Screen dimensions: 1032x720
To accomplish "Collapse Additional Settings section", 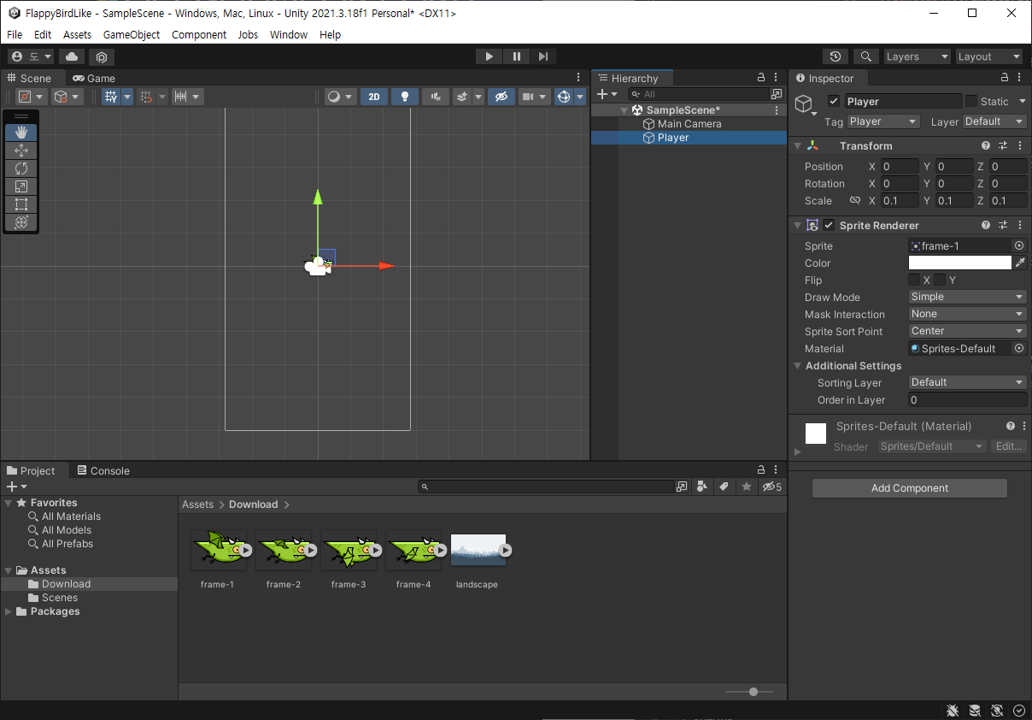I will coord(798,365).
